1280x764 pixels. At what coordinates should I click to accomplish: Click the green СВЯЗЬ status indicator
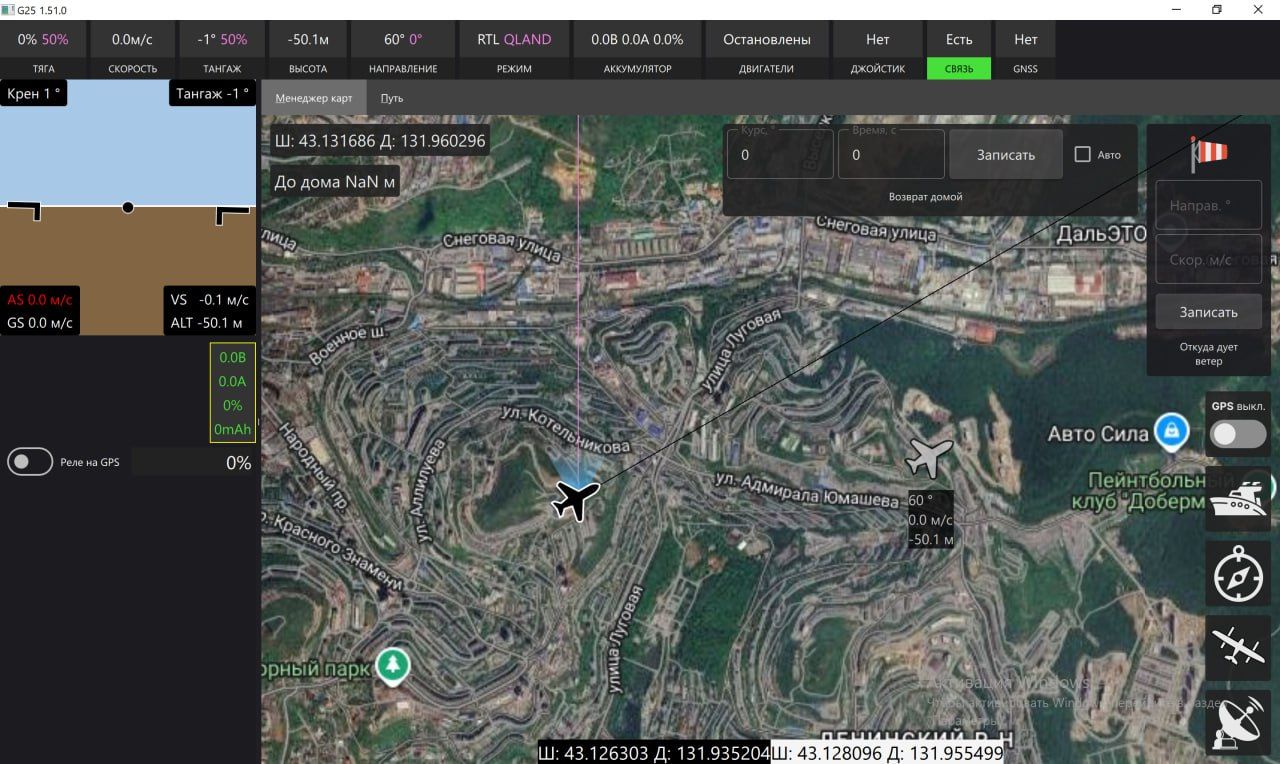point(958,69)
